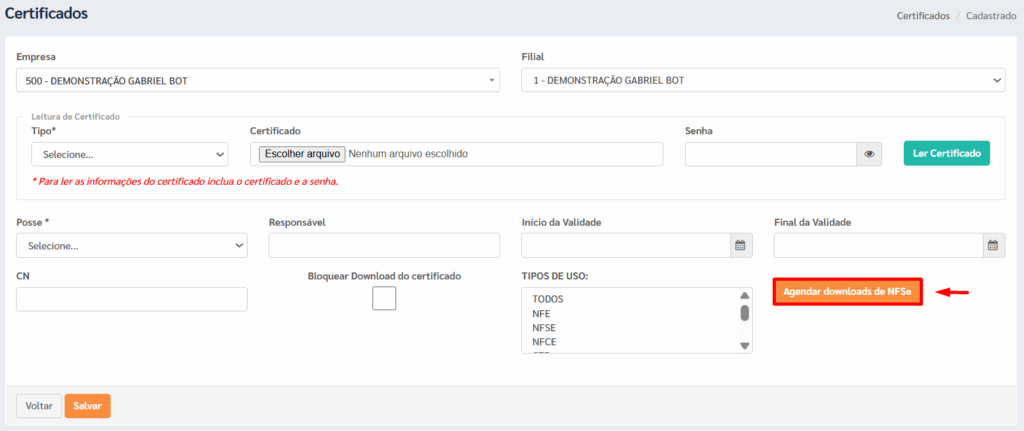Select NFSE in the TIPOS DE USO list
The image size is (1024, 431).
544,327
